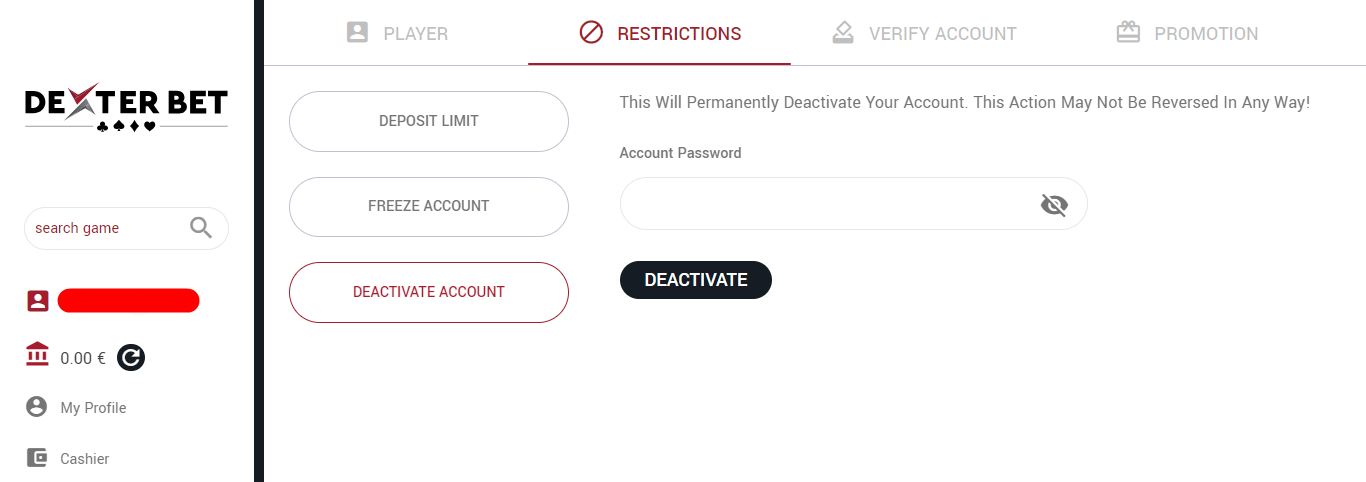Switch to the Restrictions tab

660,33
